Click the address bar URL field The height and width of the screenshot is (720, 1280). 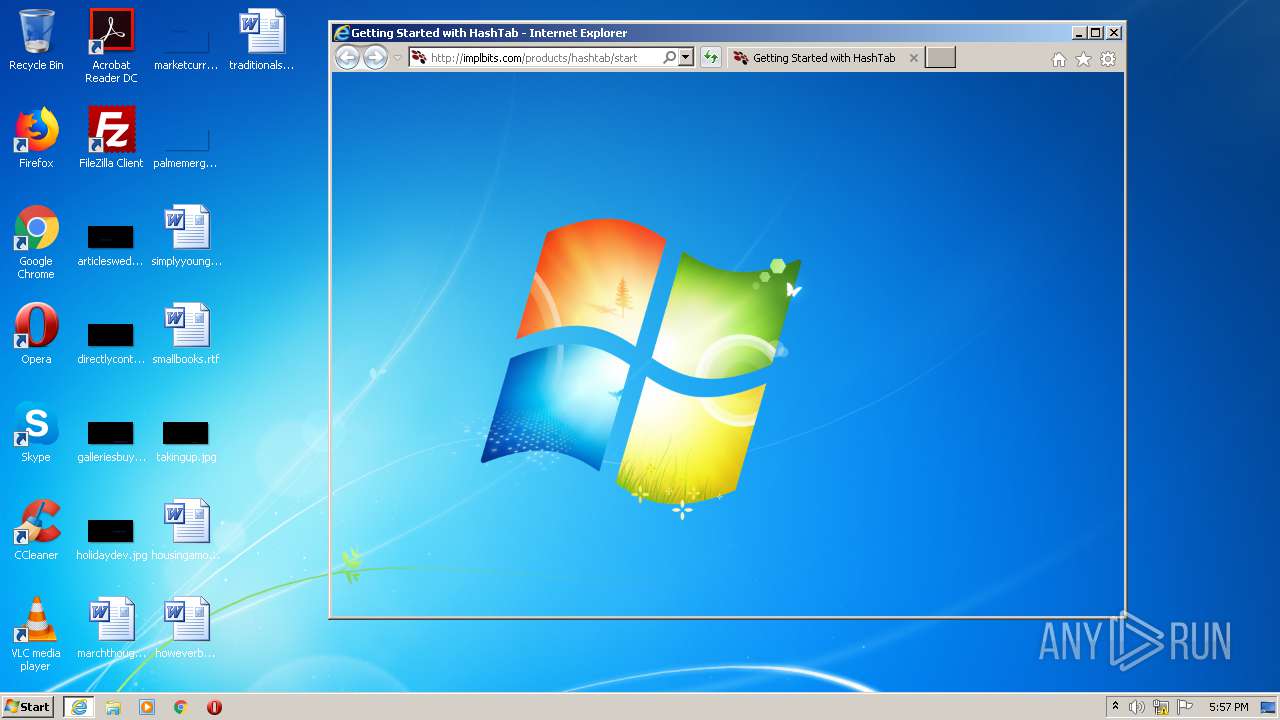545,58
